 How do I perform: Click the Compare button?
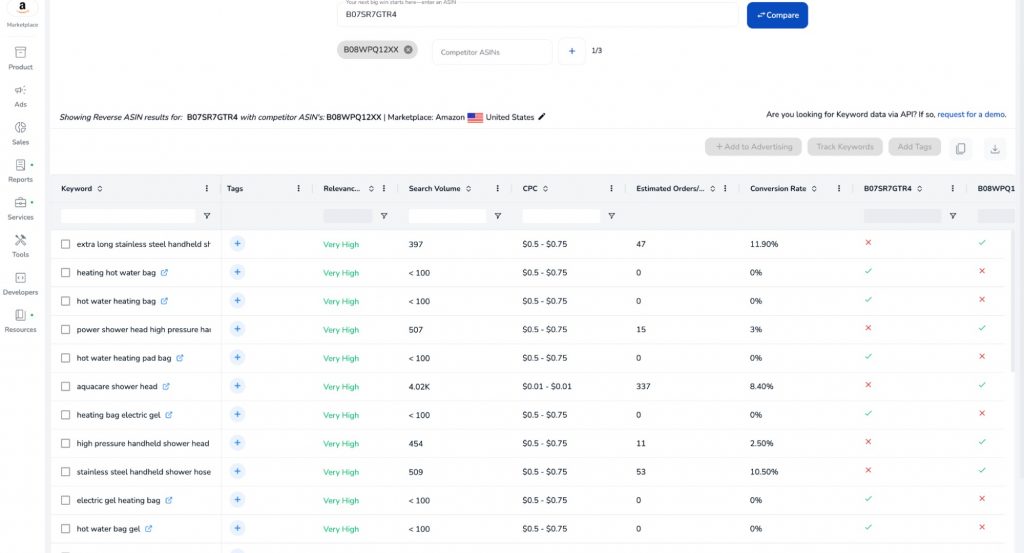(x=777, y=15)
